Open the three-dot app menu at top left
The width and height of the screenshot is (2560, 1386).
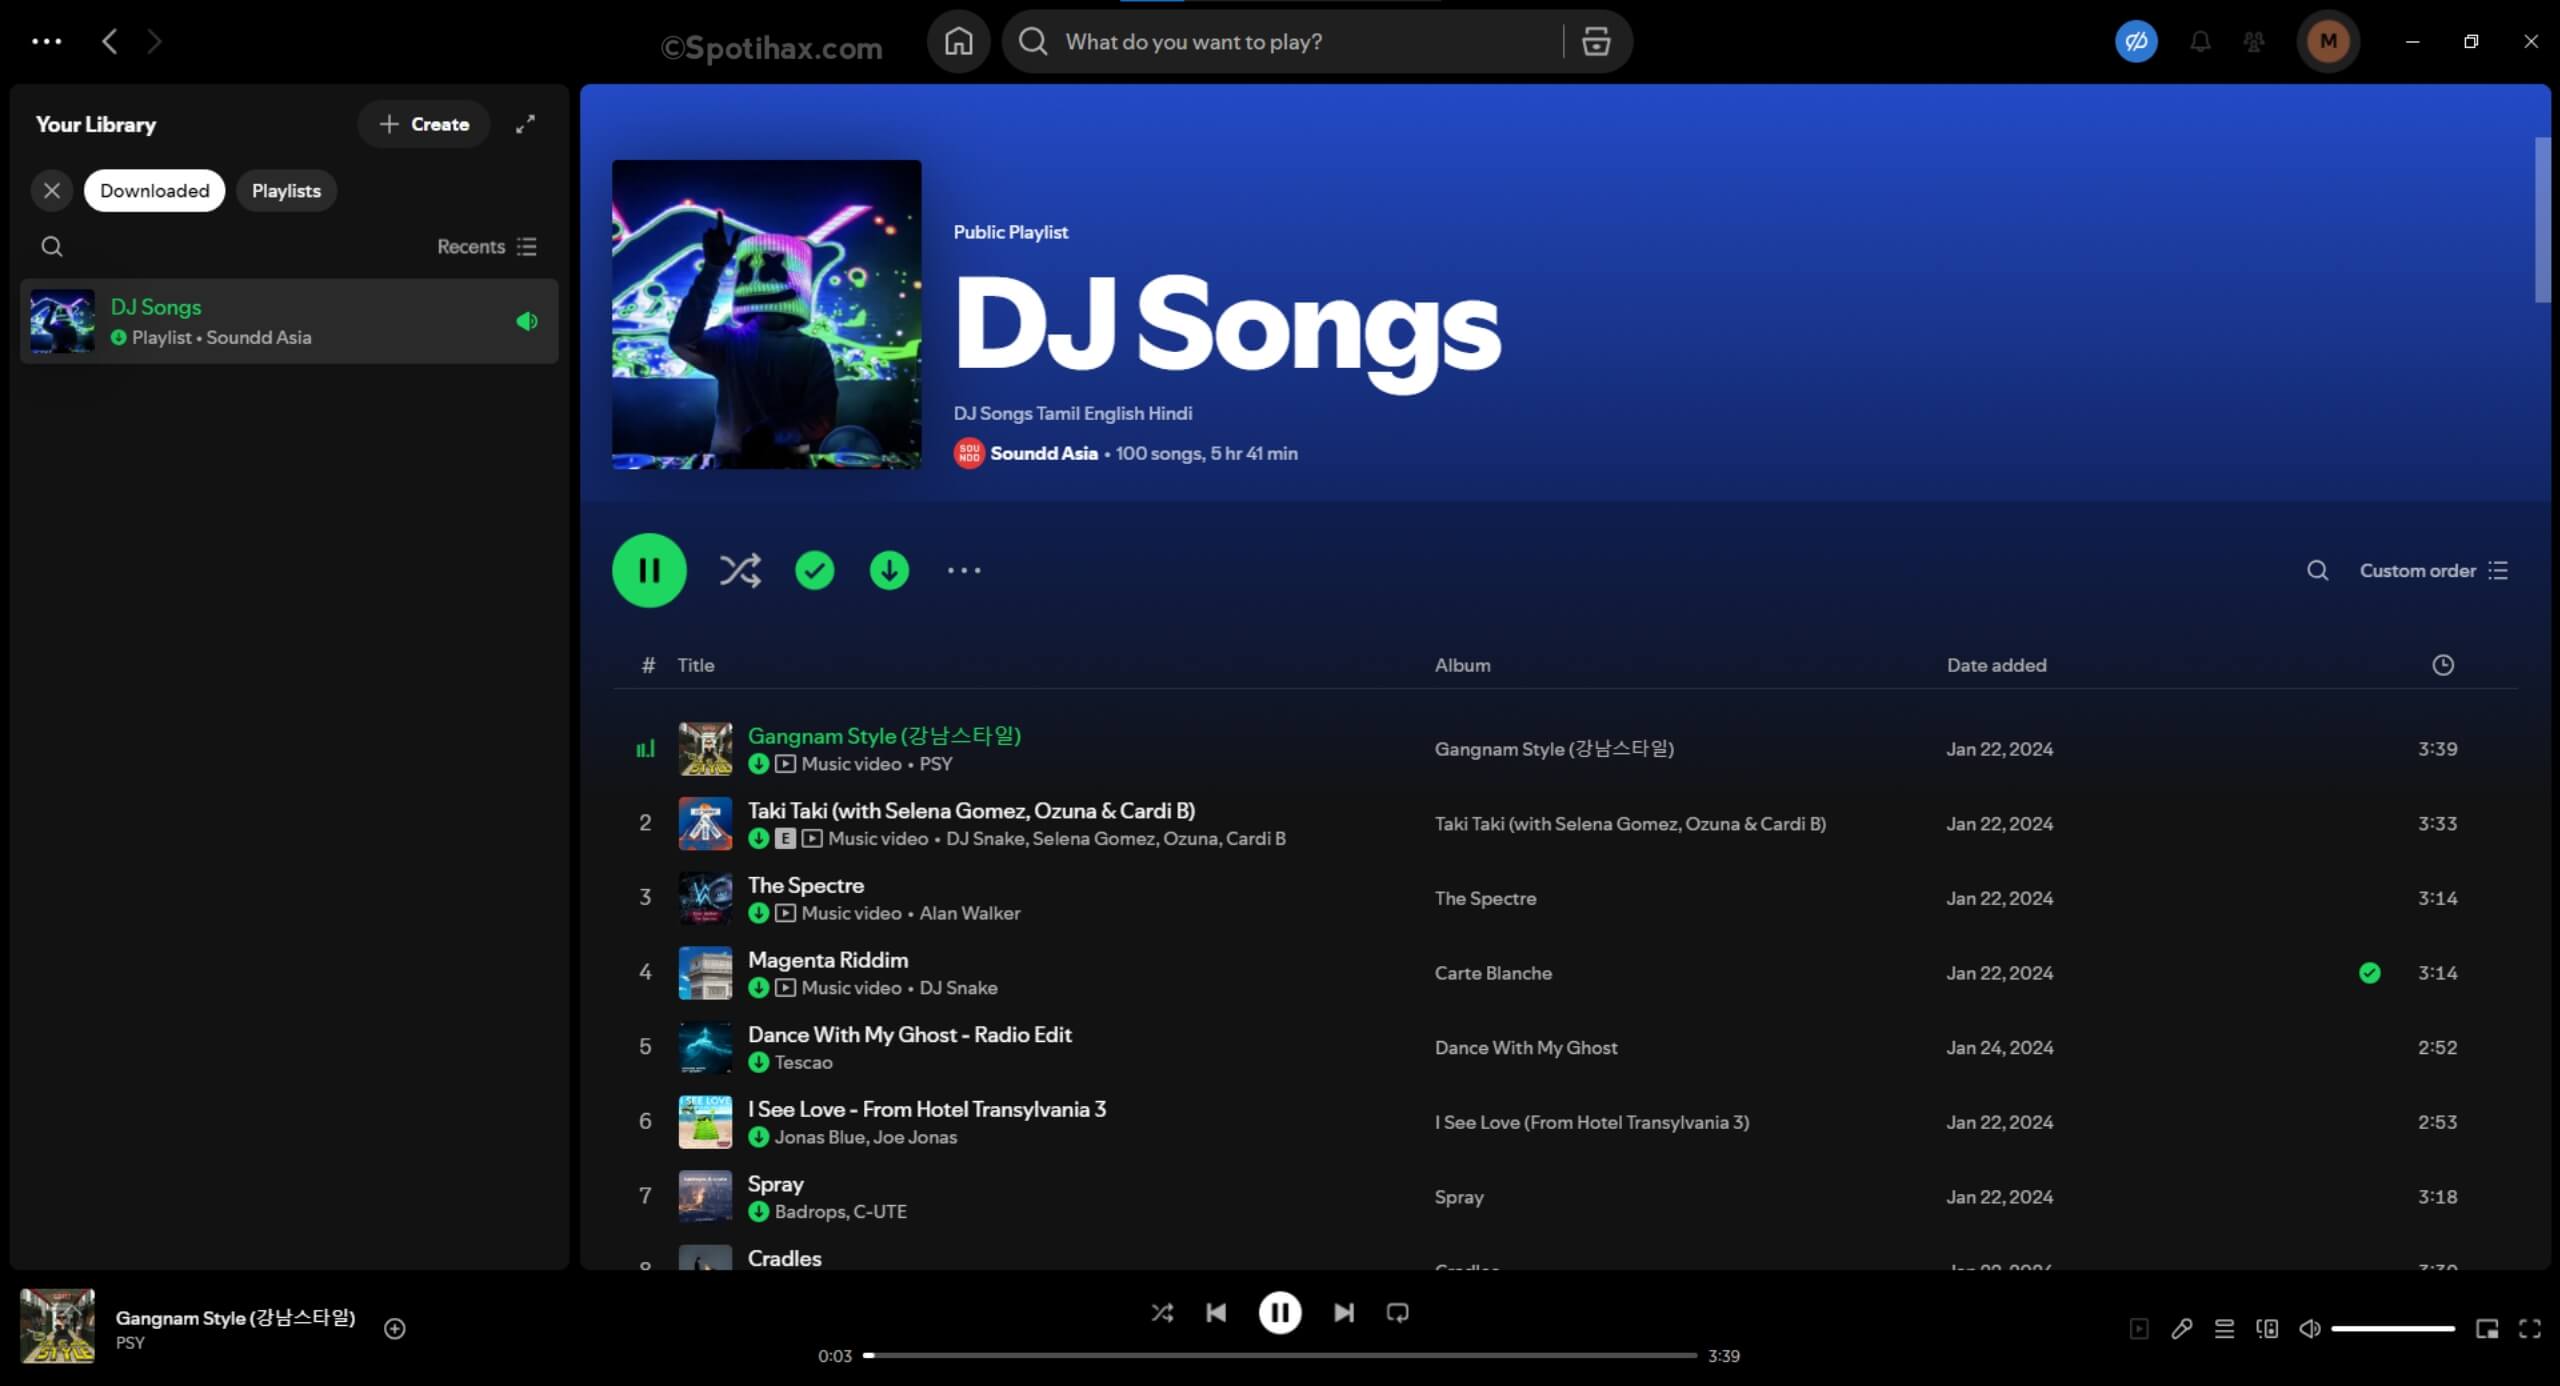point(46,41)
